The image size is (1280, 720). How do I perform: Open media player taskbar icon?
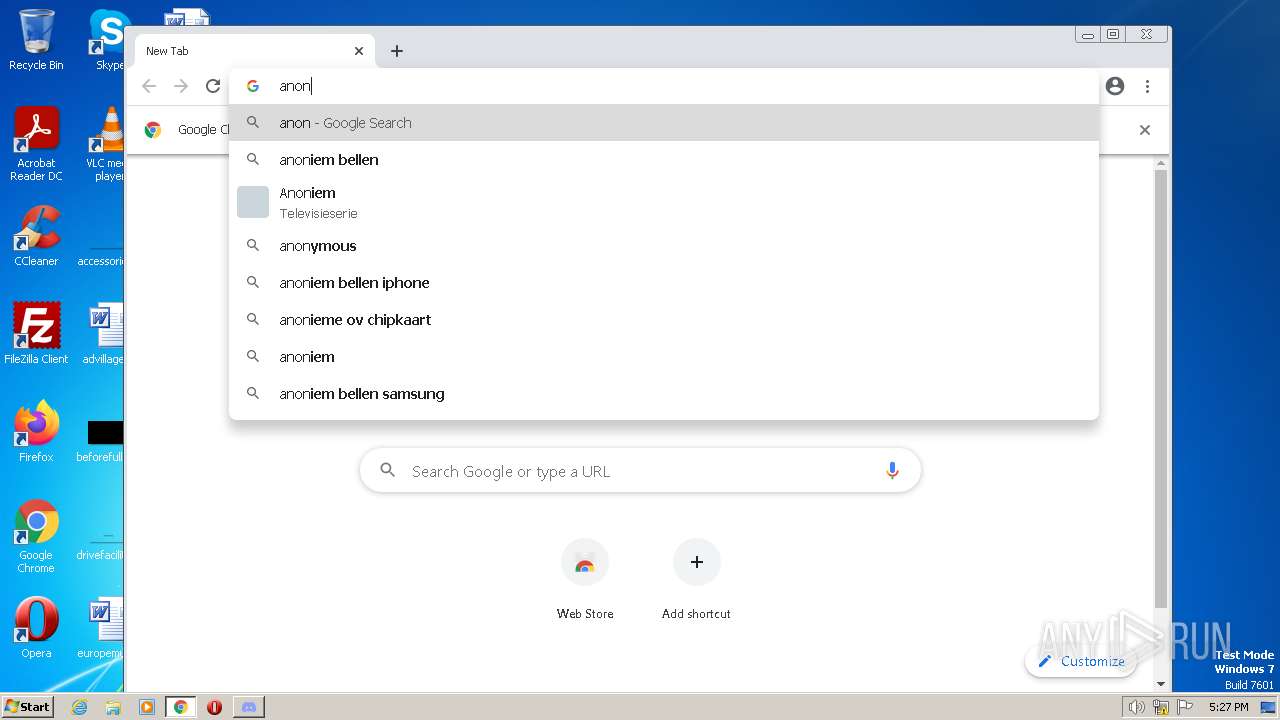147,707
